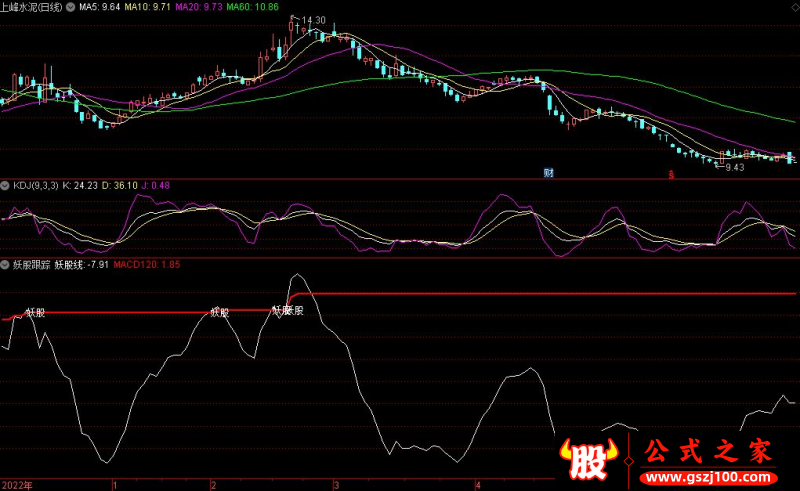Click the small red event marker beside 财
Screen dimensions: 800x491
672,174
